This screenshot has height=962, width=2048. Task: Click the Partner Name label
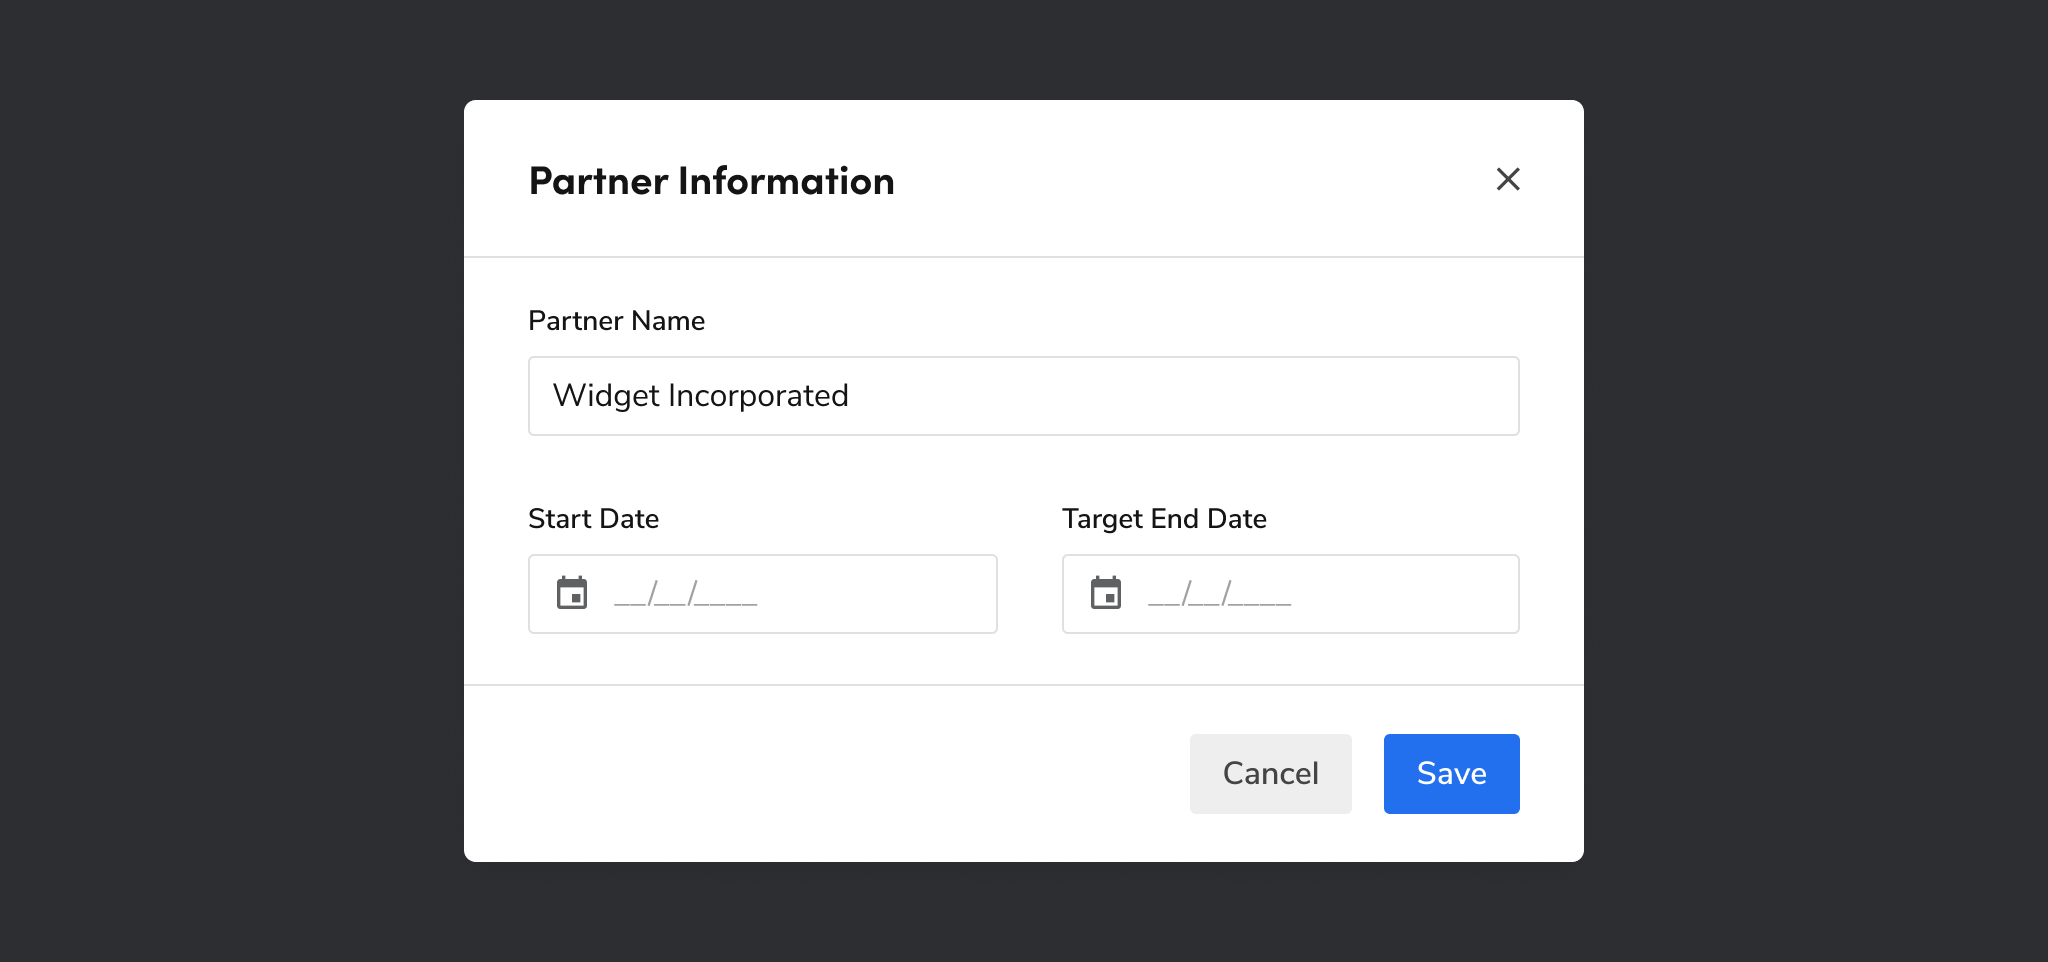tap(616, 320)
